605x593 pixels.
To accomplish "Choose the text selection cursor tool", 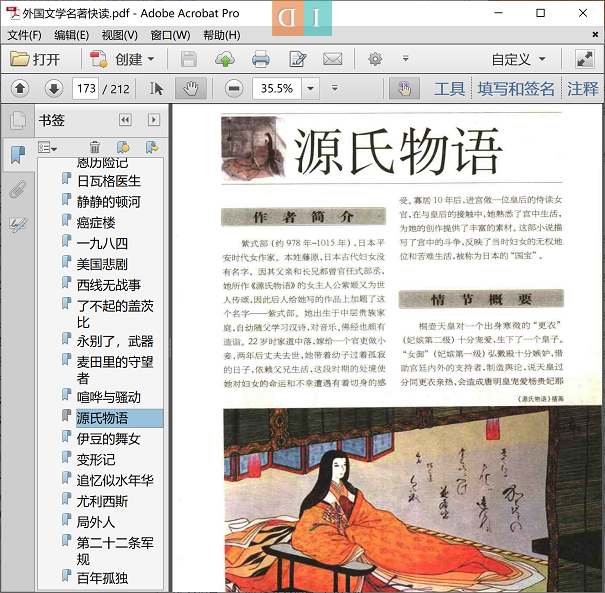I will (156, 89).
